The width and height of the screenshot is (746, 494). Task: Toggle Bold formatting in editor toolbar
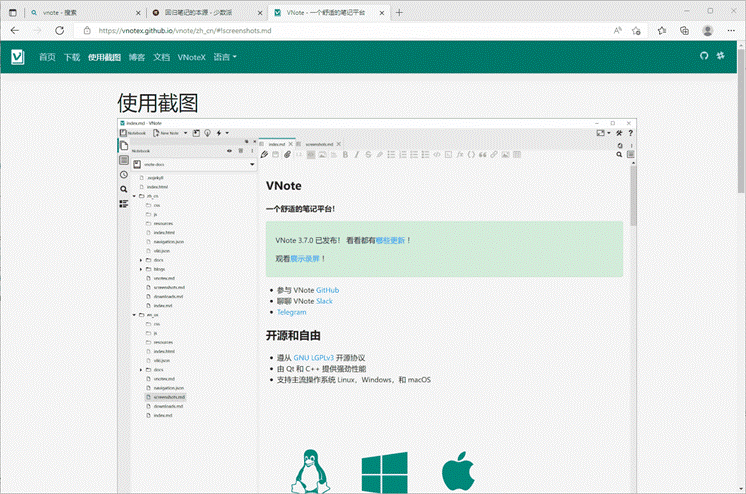[x=345, y=154]
